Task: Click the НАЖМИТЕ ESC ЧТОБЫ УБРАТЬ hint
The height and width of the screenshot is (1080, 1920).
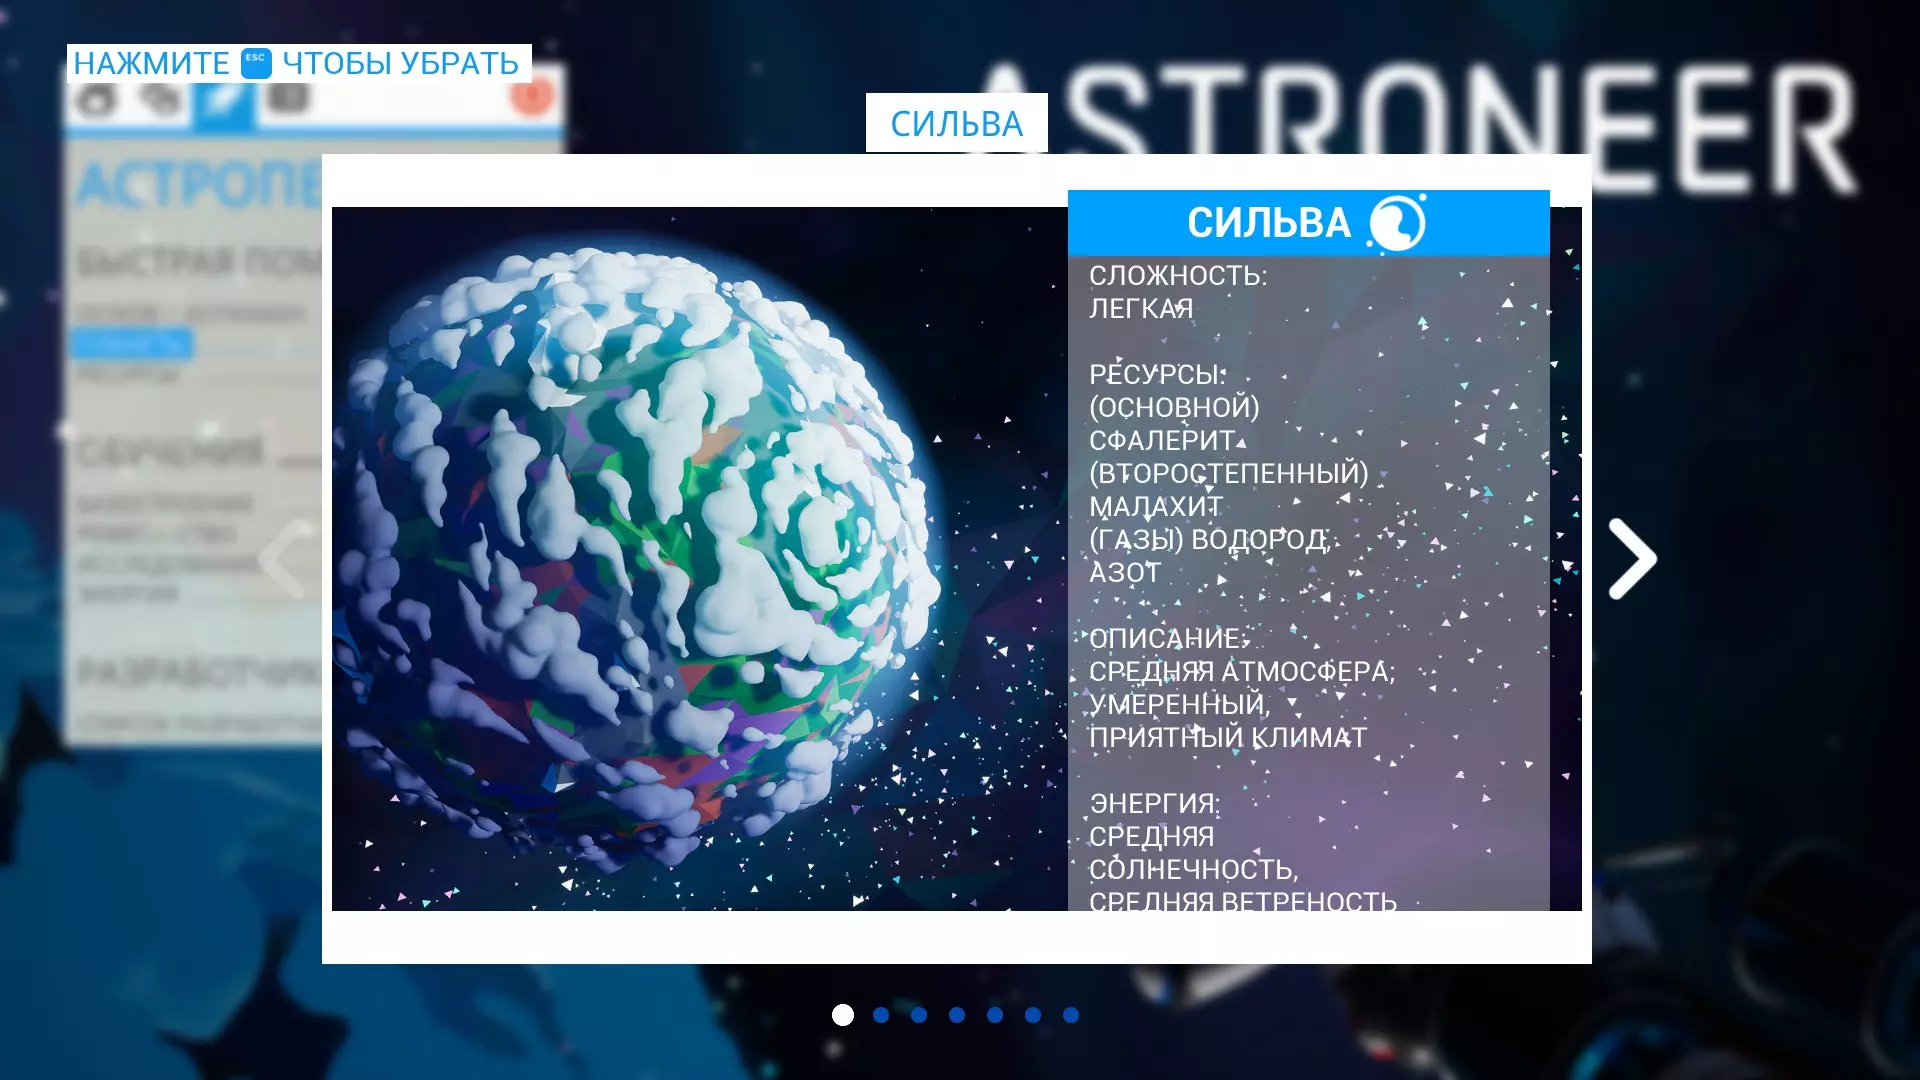Action: [298, 63]
